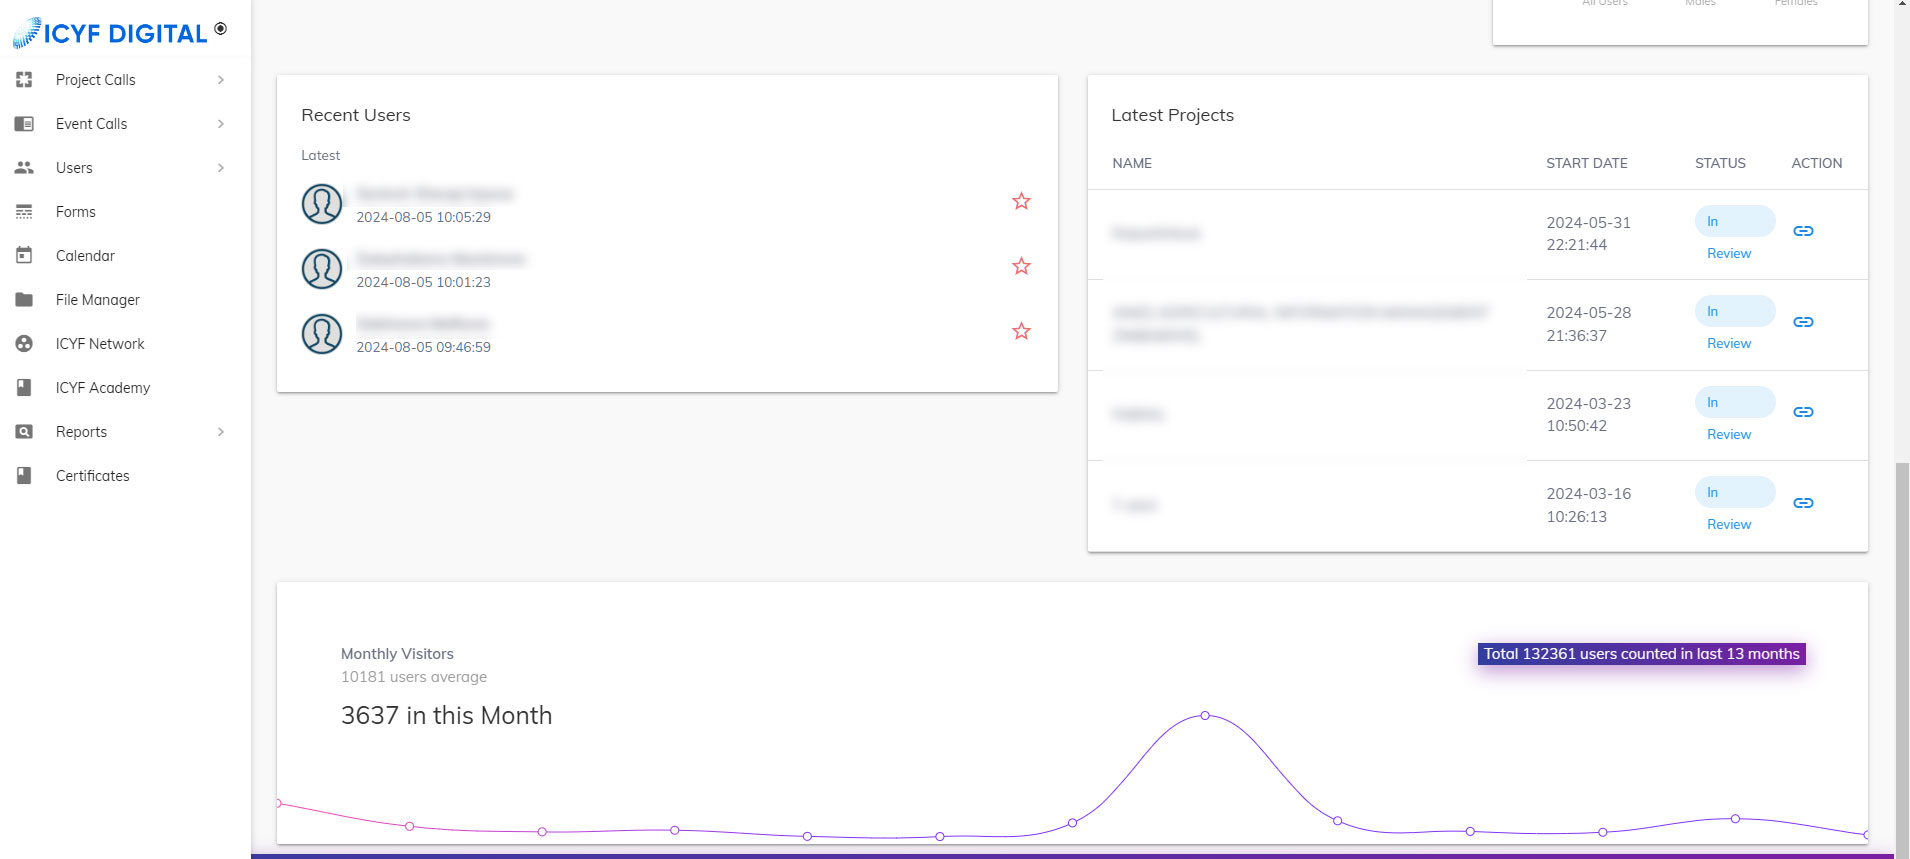This screenshot has height=859, width=1910.
Task: Click the Event Calls sidebar icon
Action: [x=24, y=124]
